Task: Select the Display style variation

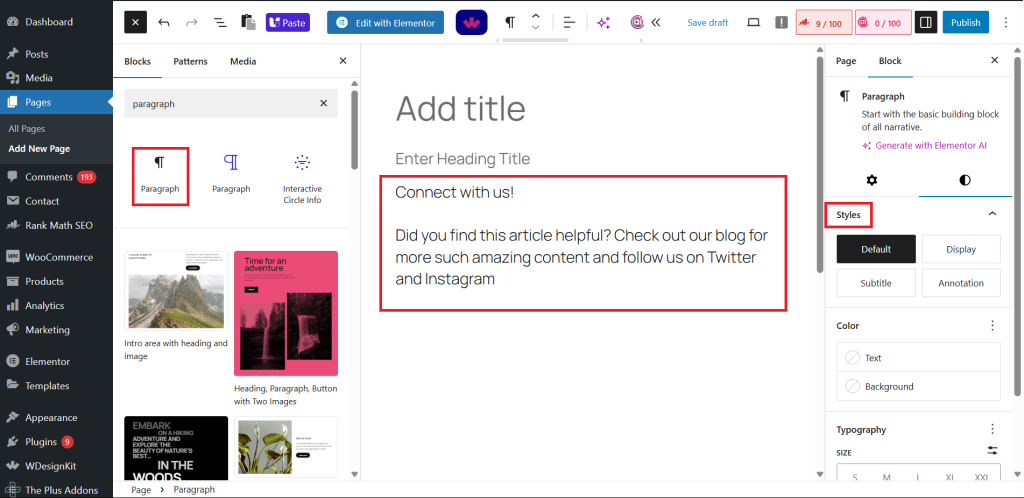Action: (x=960, y=249)
